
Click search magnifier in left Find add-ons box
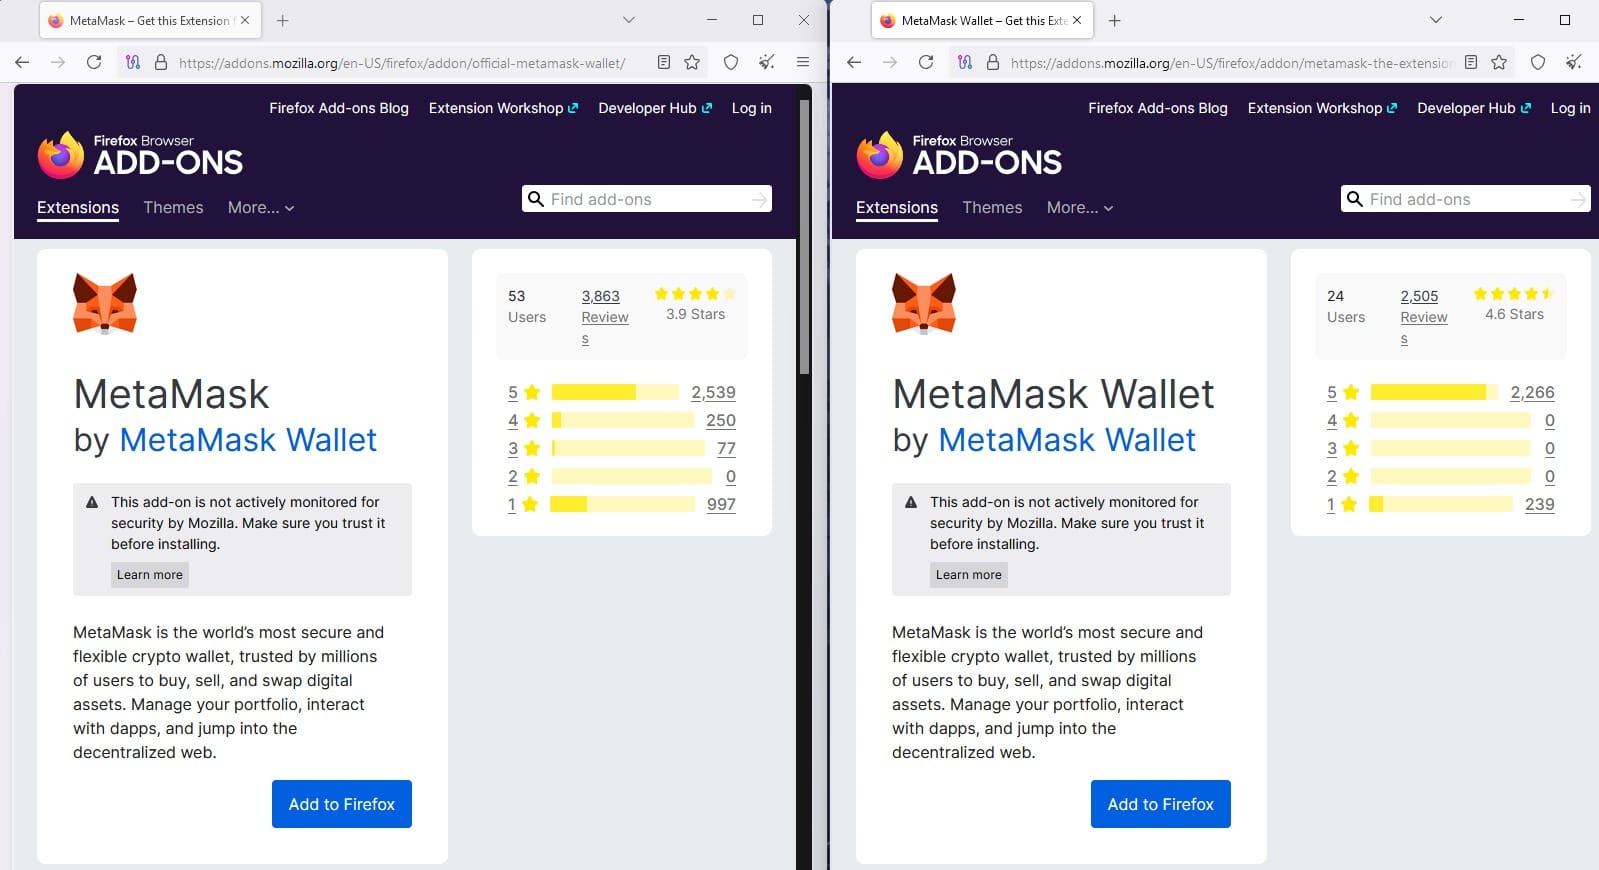[536, 199]
